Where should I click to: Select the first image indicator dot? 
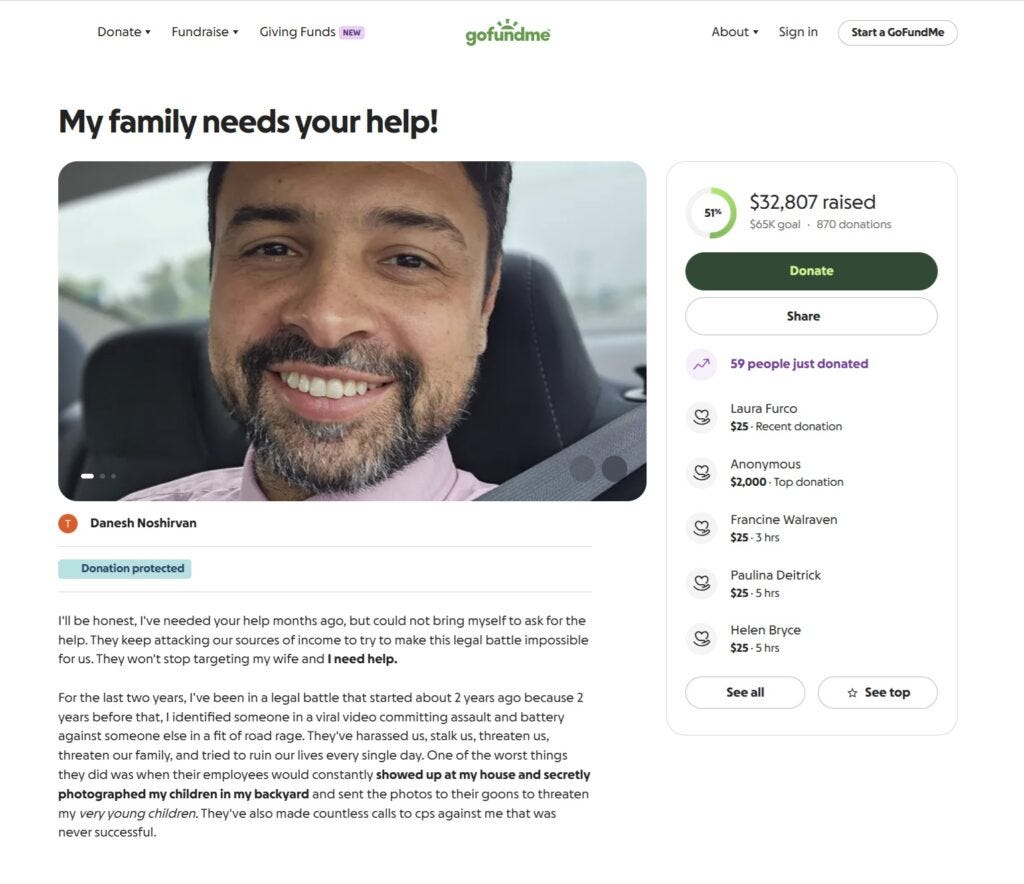coord(87,476)
